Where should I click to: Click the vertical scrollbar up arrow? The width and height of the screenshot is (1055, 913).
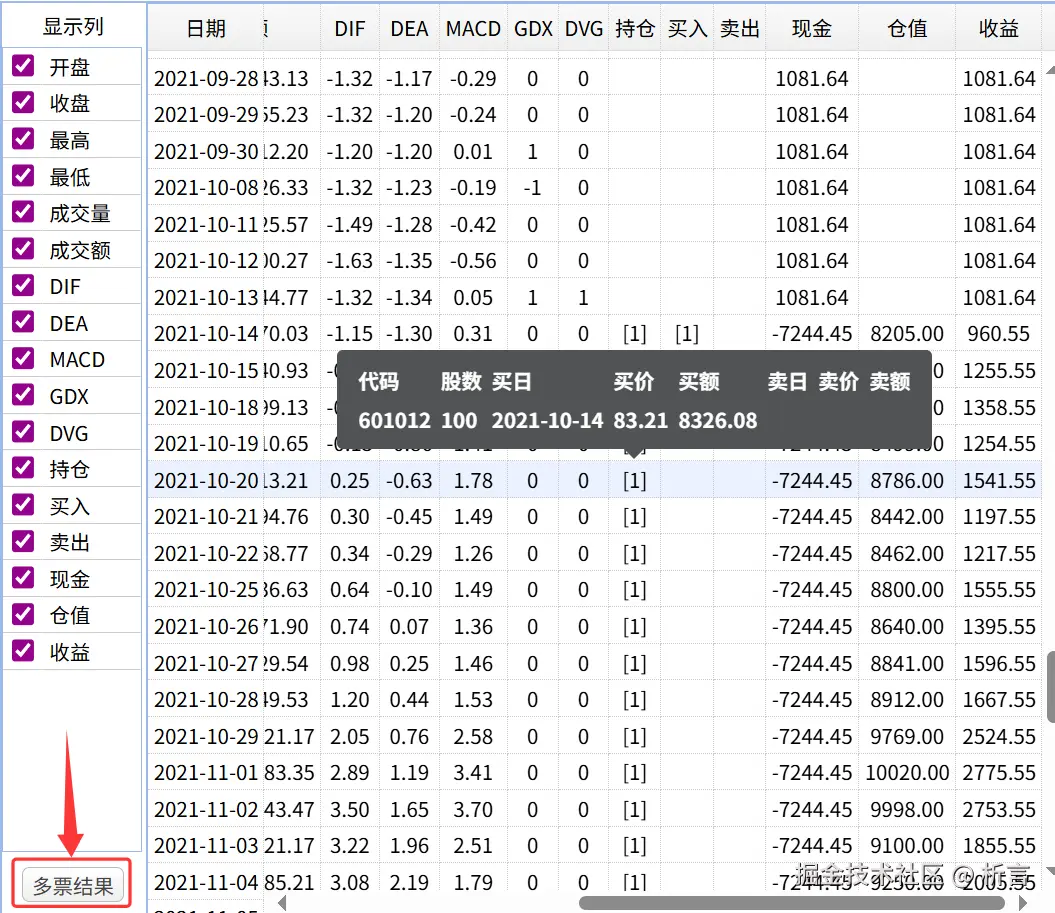click(1050, 71)
